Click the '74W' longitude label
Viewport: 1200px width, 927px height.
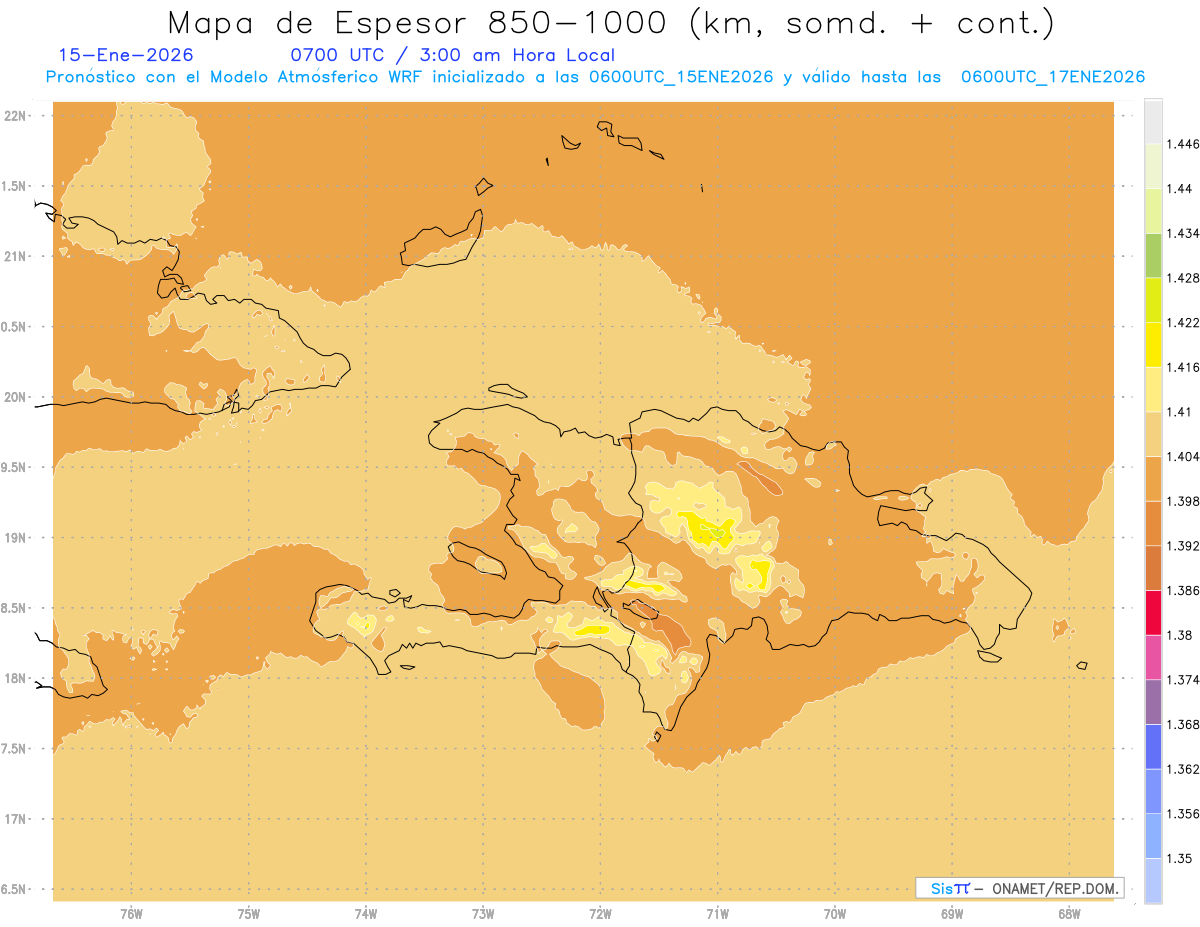coord(366,914)
